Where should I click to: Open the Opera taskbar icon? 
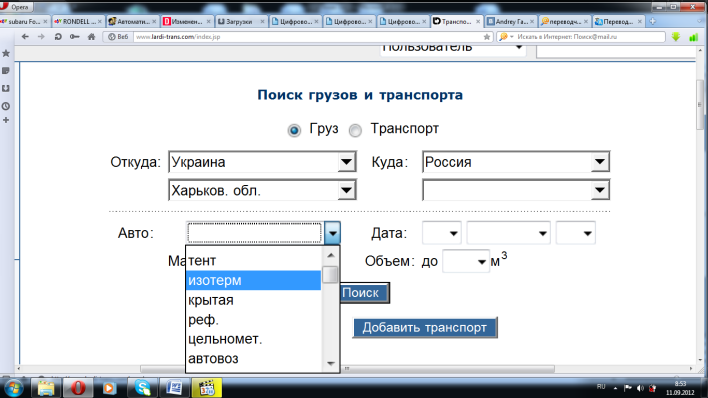pyautogui.click(x=78, y=388)
